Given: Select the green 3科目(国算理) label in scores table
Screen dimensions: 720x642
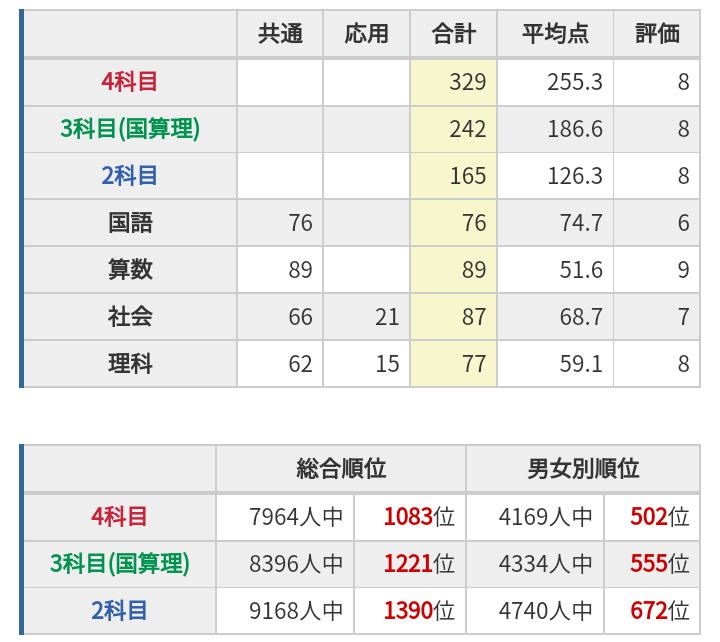Looking at the screenshot, I should pos(130,129).
